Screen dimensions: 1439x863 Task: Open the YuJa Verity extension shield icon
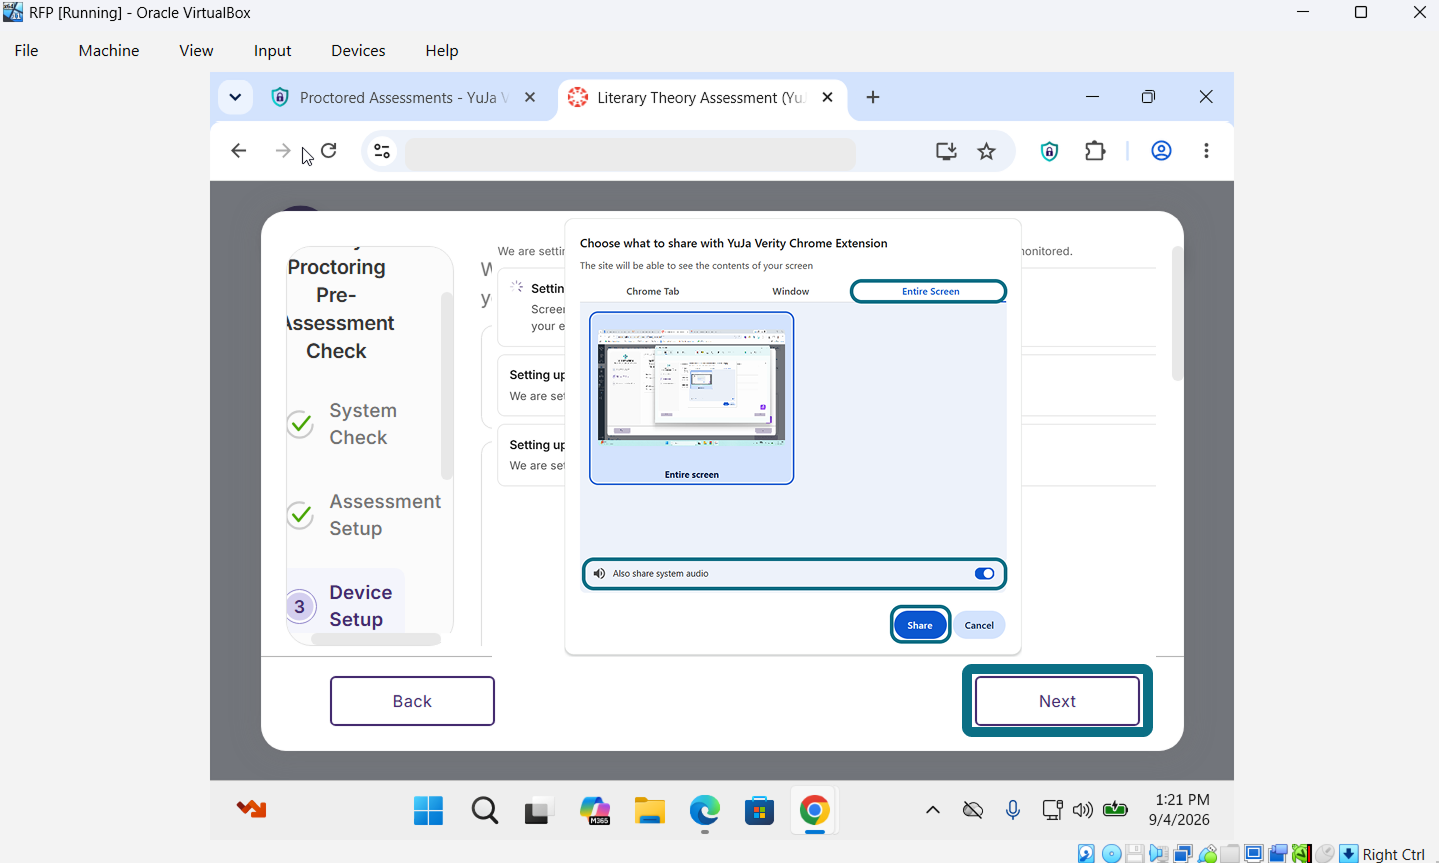pyautogui.click(x=1049, y=151)
